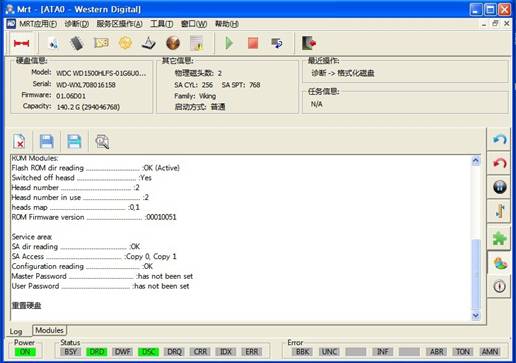The height and width of the screenshot is (363, 516).
Task: Click the TON error indicator
Action: point(463,352)
